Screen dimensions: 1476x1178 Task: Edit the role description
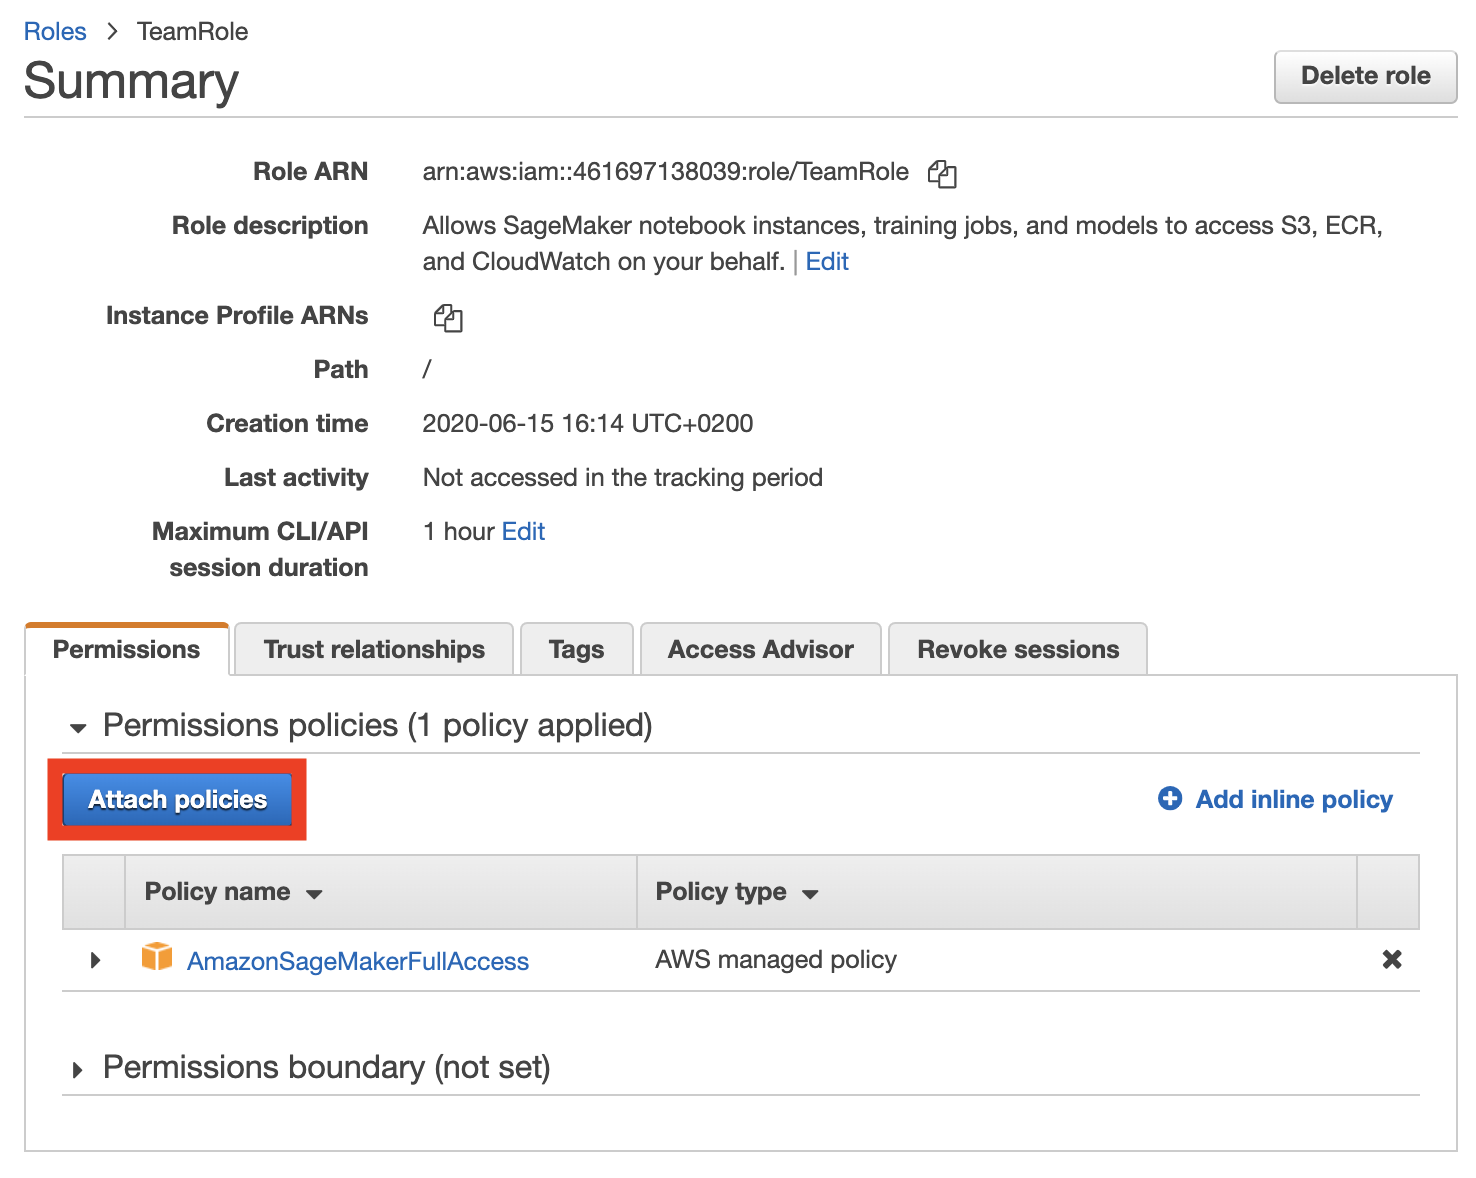[827, 262]
